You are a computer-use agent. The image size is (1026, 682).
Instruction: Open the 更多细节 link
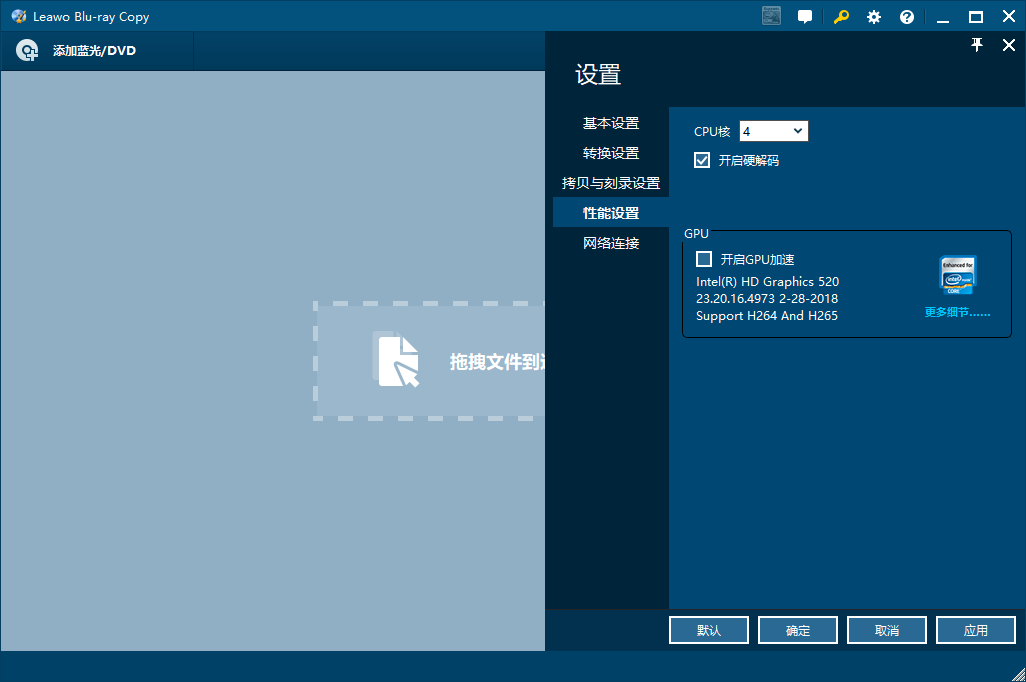[x=957, y=312]
